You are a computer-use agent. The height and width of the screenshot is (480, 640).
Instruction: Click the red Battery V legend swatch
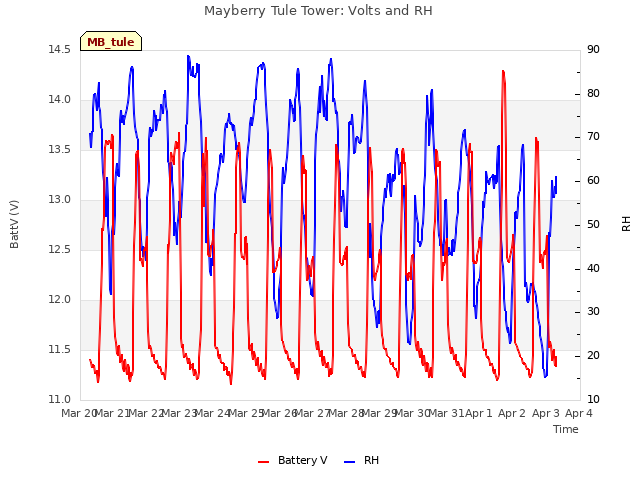point(264,462)
